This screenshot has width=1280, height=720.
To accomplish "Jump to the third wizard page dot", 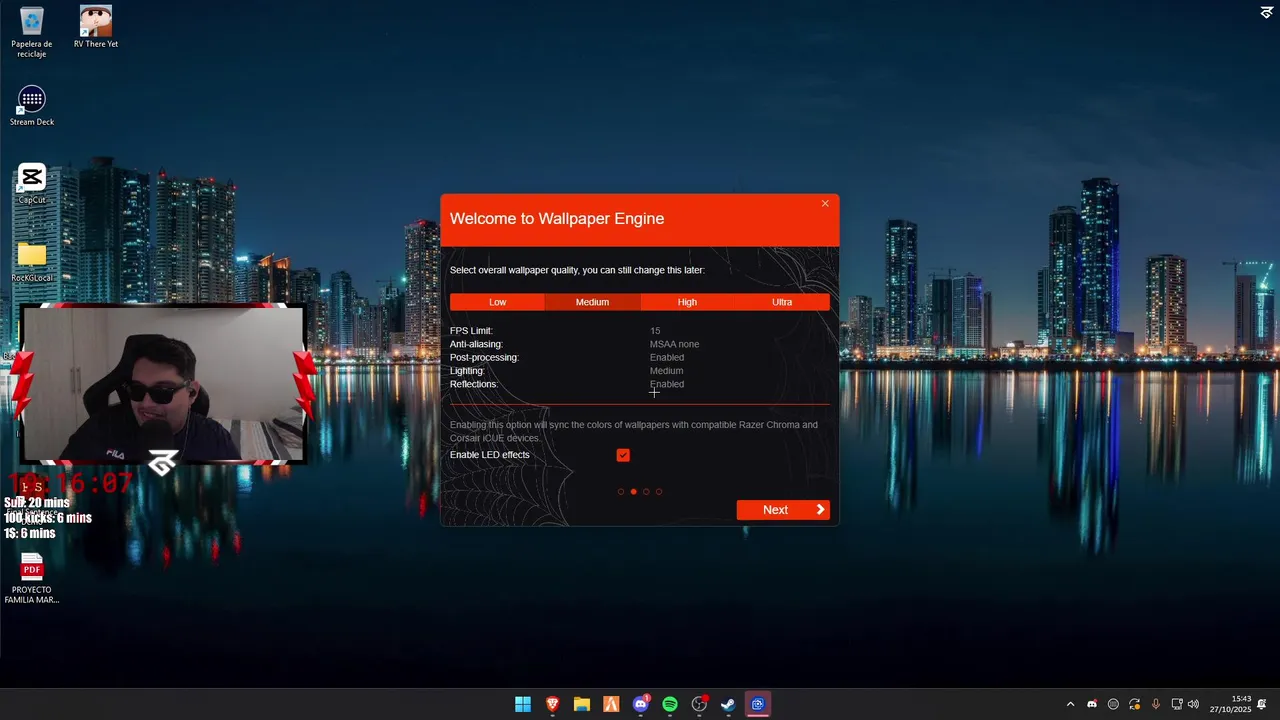I will 646,492.
